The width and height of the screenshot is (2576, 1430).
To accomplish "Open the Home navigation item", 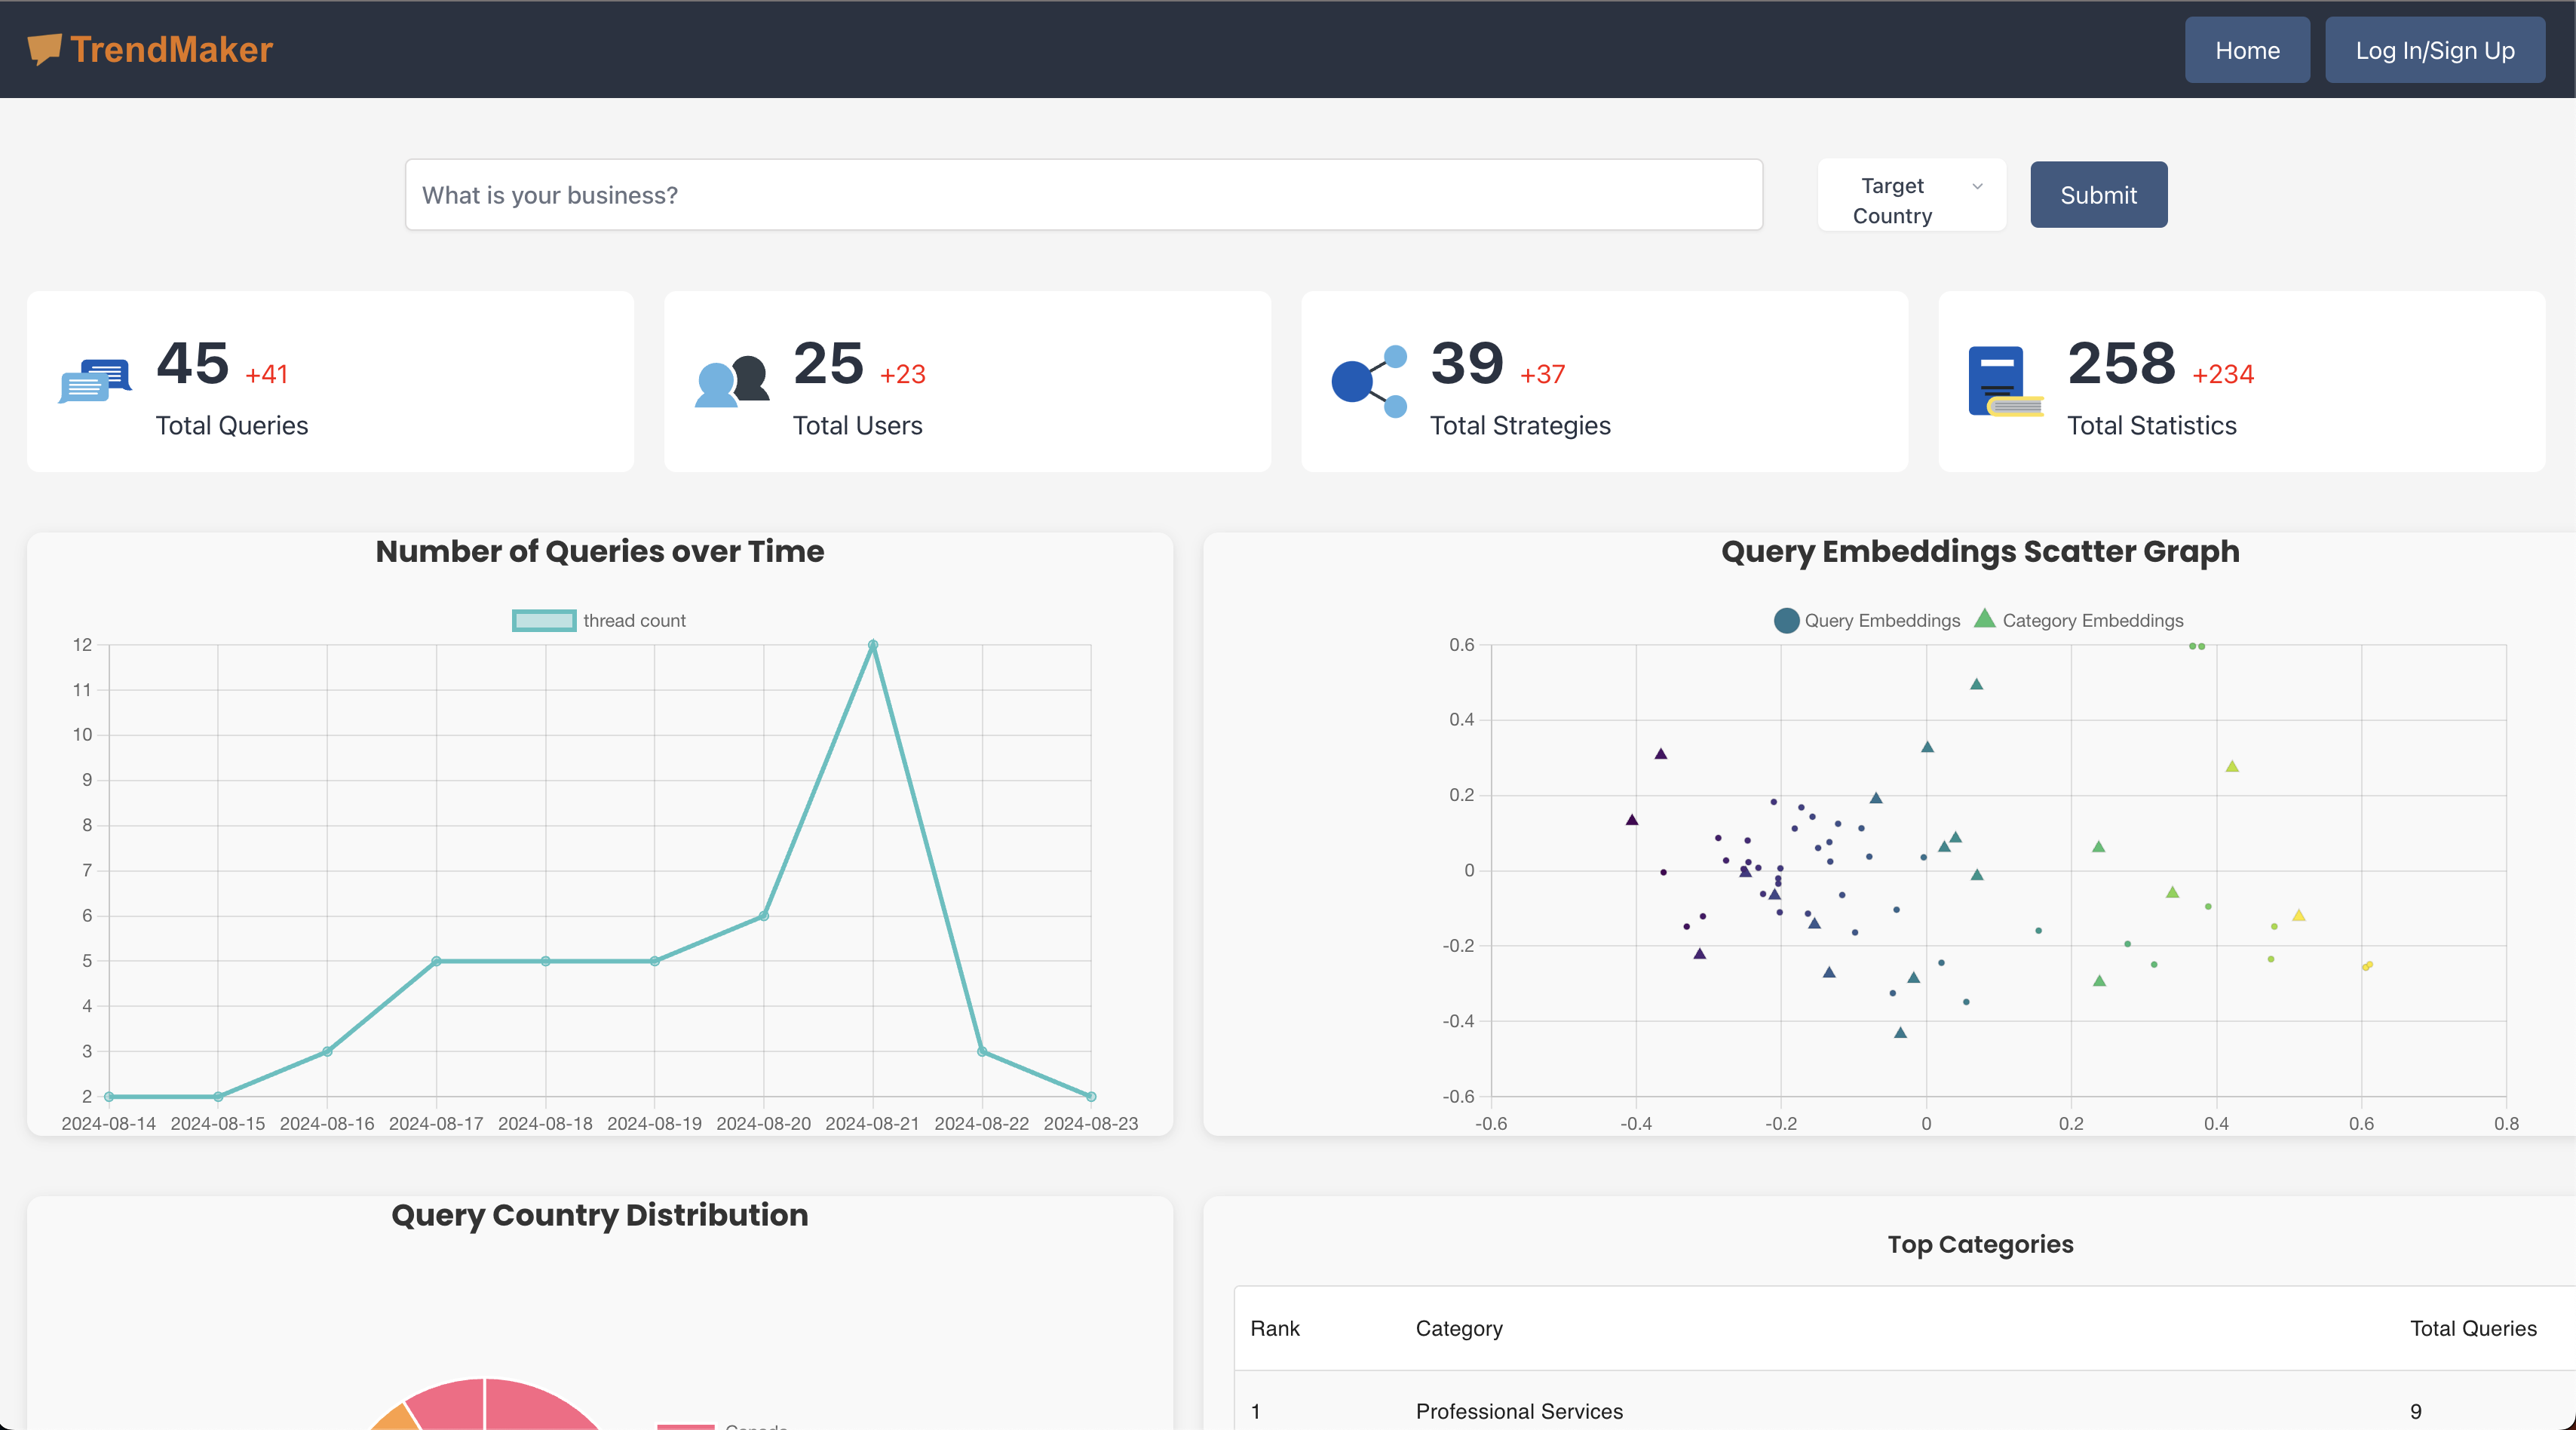I will tap(2247, 50).
